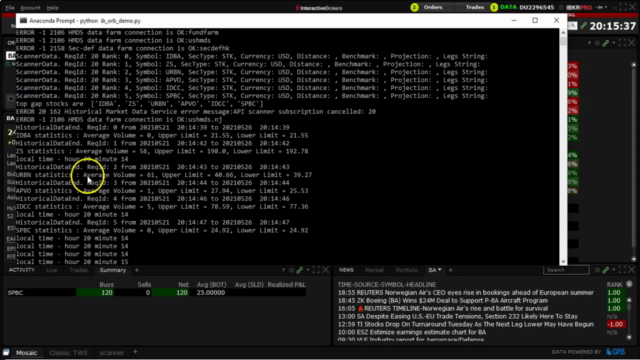Image resolution: width=640 pixels, height=360 pixels.
Task: Click the round icon beside RANK
Action: pyautogui.click(x=629, y=284)
